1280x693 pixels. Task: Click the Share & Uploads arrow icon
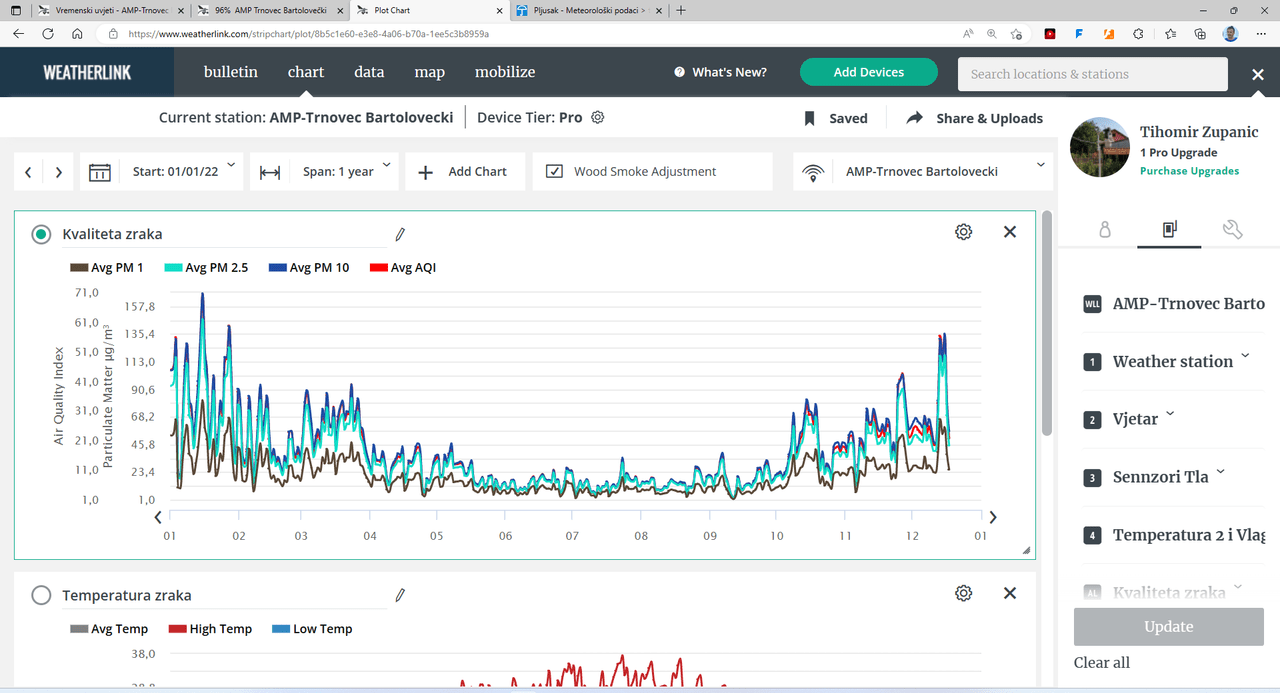(915, 118)
